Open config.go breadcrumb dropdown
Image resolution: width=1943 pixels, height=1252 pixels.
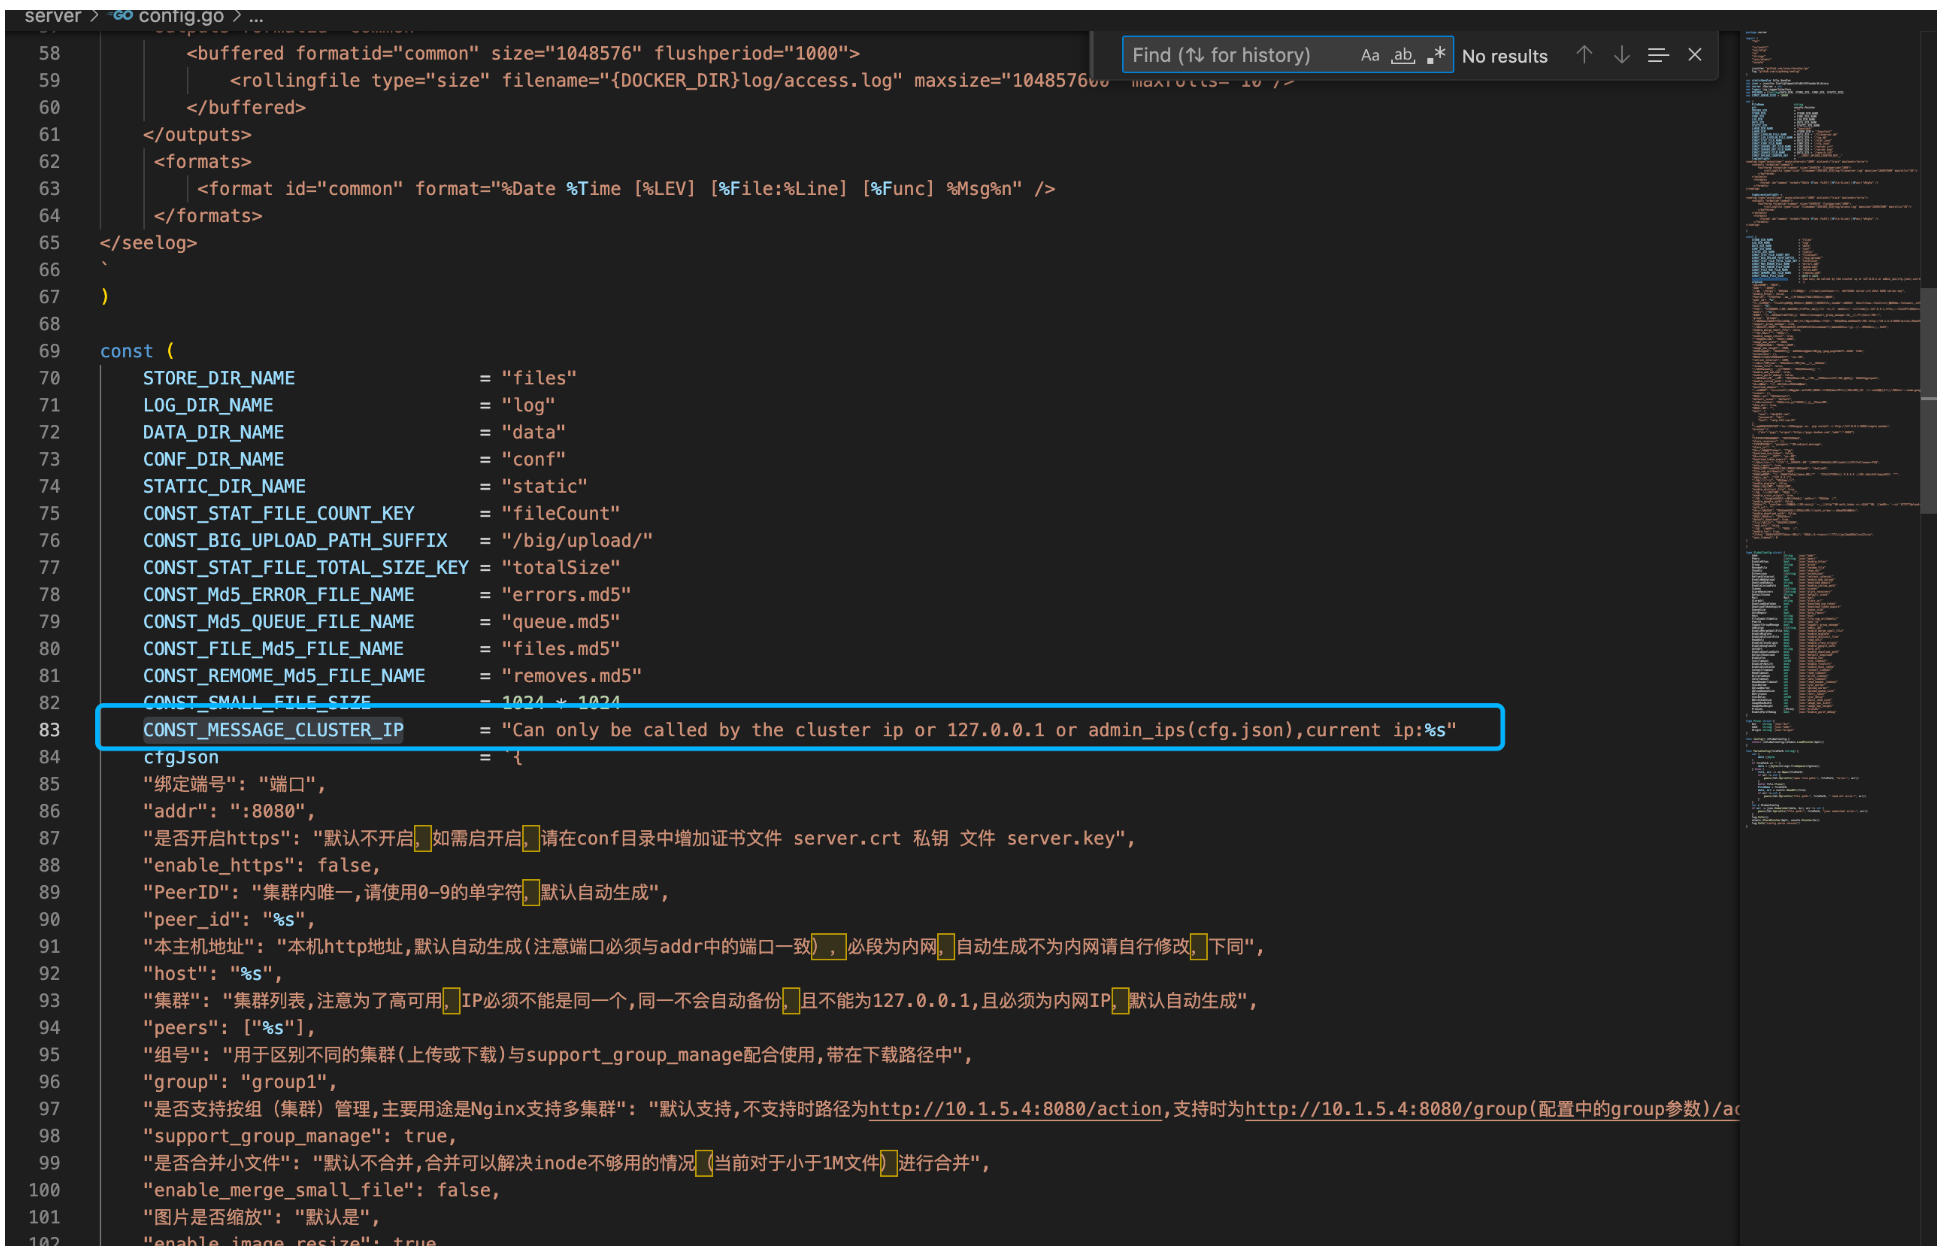pos(180,16)
